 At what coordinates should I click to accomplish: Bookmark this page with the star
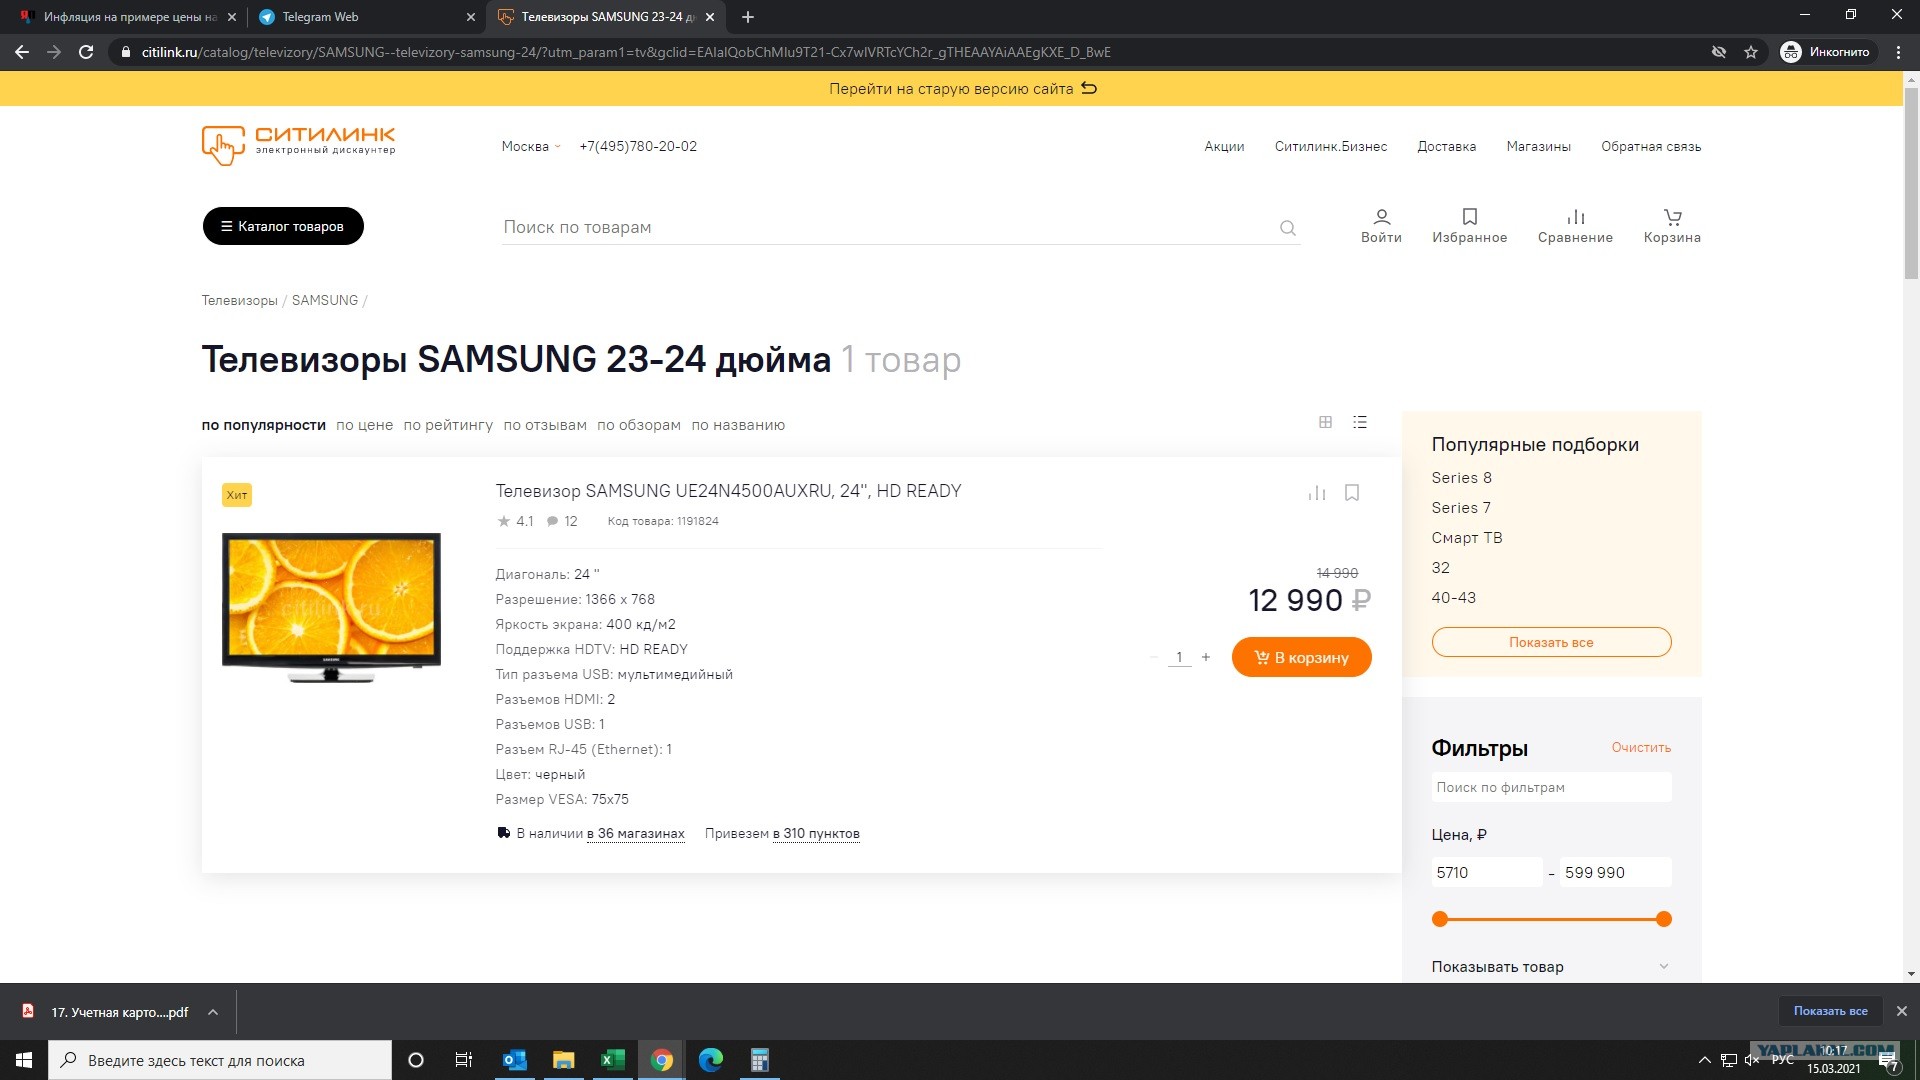(x=1751, y=52)
